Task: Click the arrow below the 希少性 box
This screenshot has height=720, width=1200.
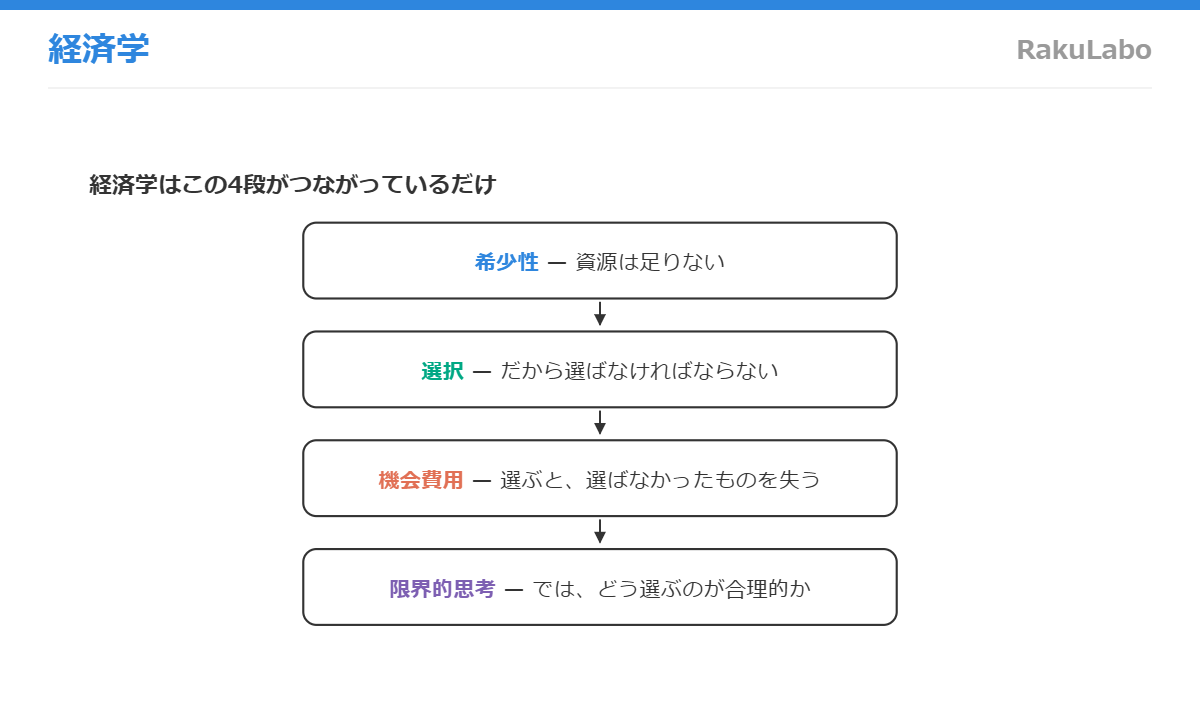Action: (600, 314)
